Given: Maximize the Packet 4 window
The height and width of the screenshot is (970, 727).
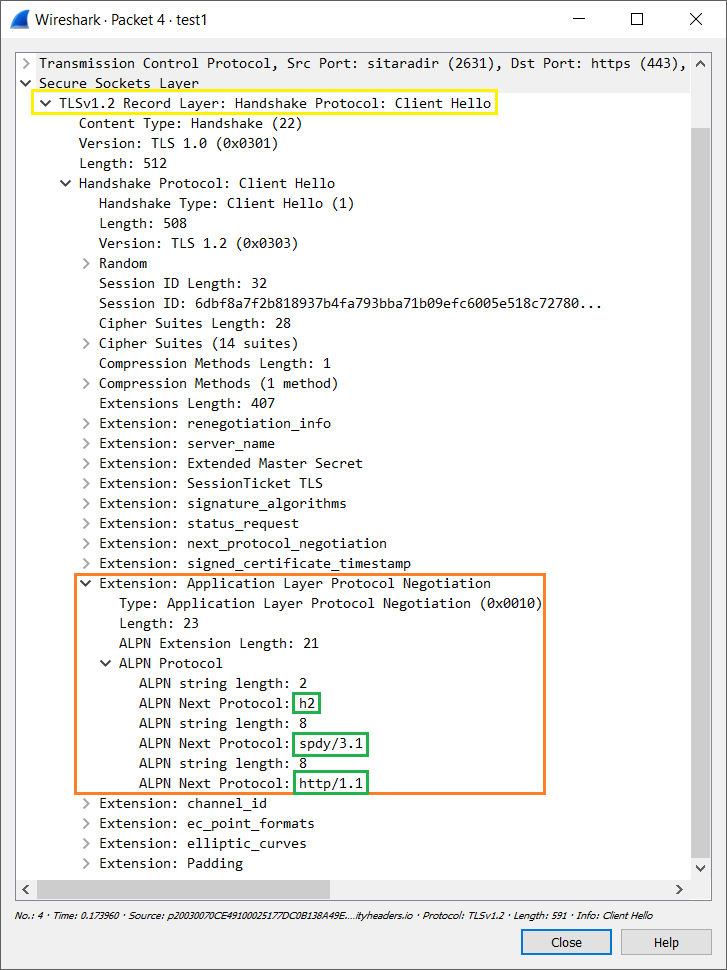Looking at the screenshot, I should click(637, 19).
